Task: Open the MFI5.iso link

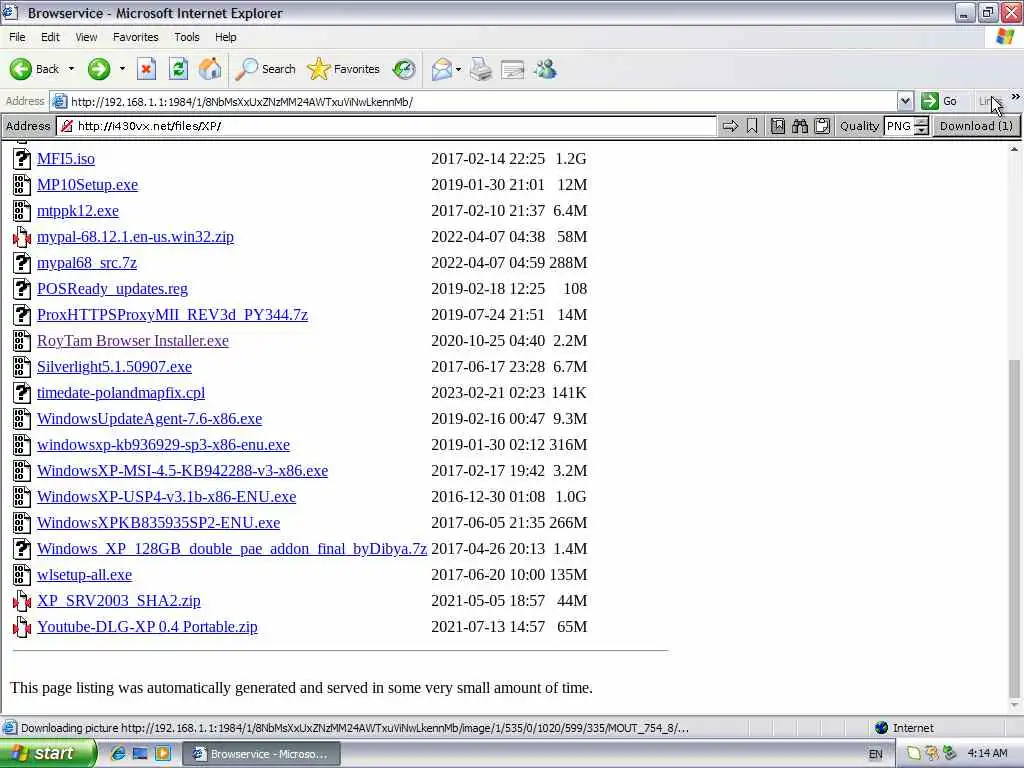Action: pyautogui.click(x=66, y=159)
